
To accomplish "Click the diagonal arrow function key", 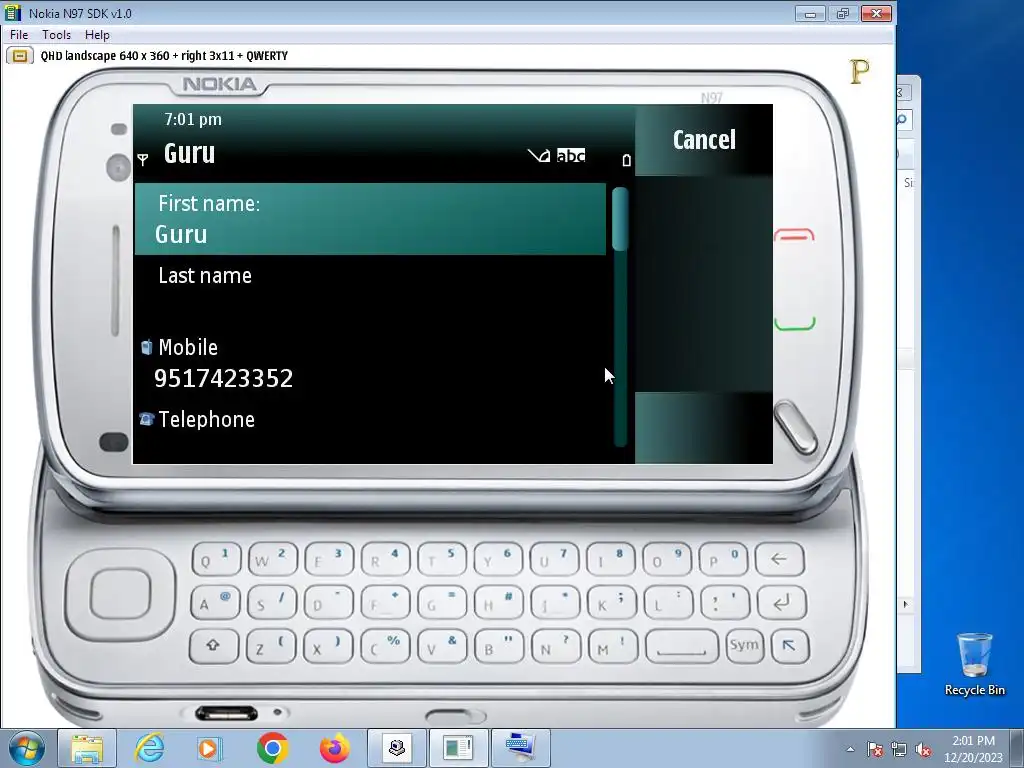I will coord(790,646).
